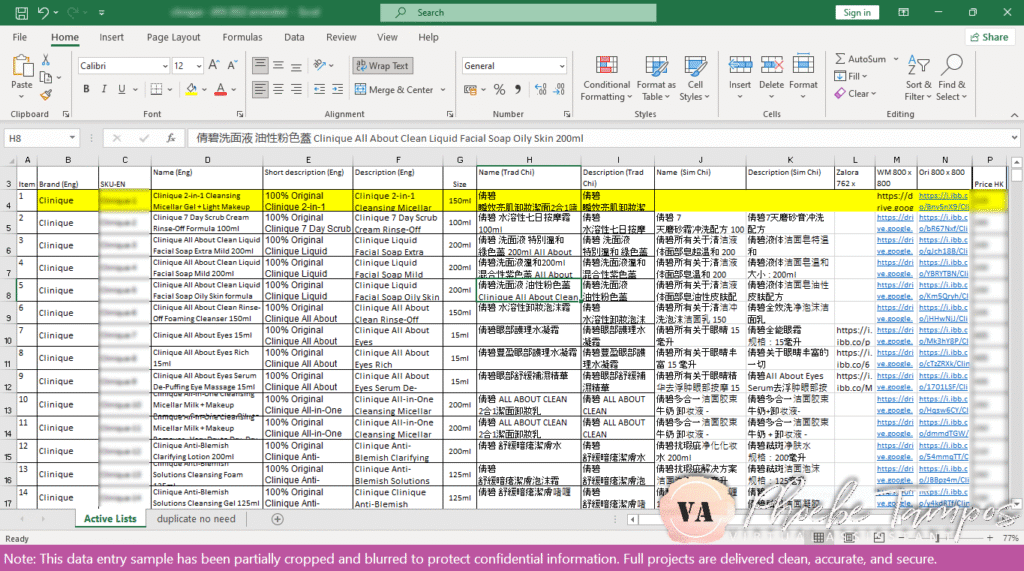The width and height of the screenshot is (1024, 571).
Task: Click the AutoSum button
Action: click(862, 59)
